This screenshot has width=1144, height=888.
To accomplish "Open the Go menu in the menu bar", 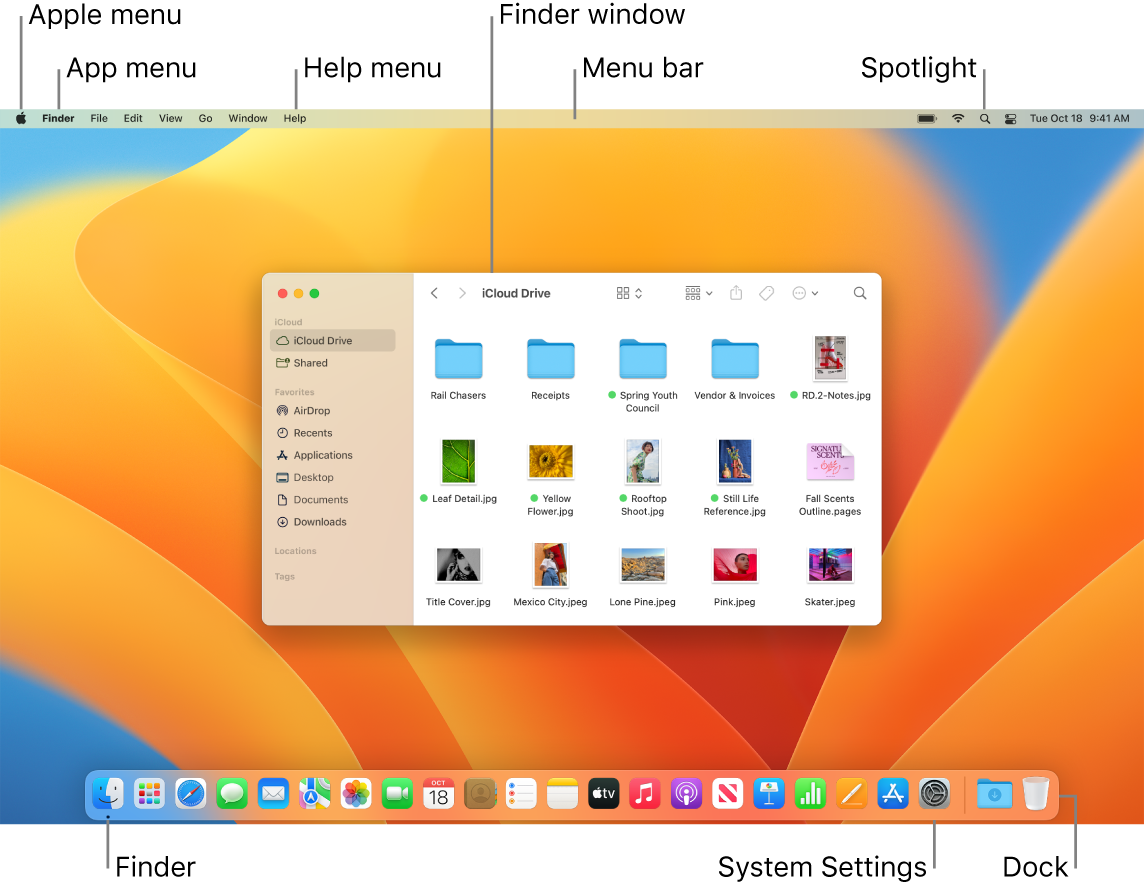I will pyautogui.click(x=205, y=117).
